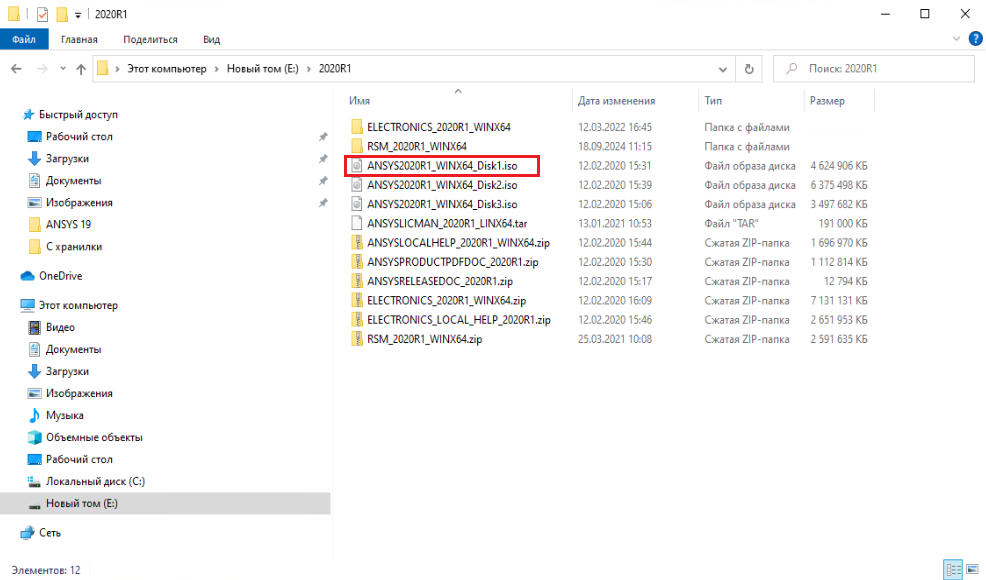
Task: Select ANSYSLOCALHELP_2020R1_WINX64.zip archive icon
Action: (357, 243)
